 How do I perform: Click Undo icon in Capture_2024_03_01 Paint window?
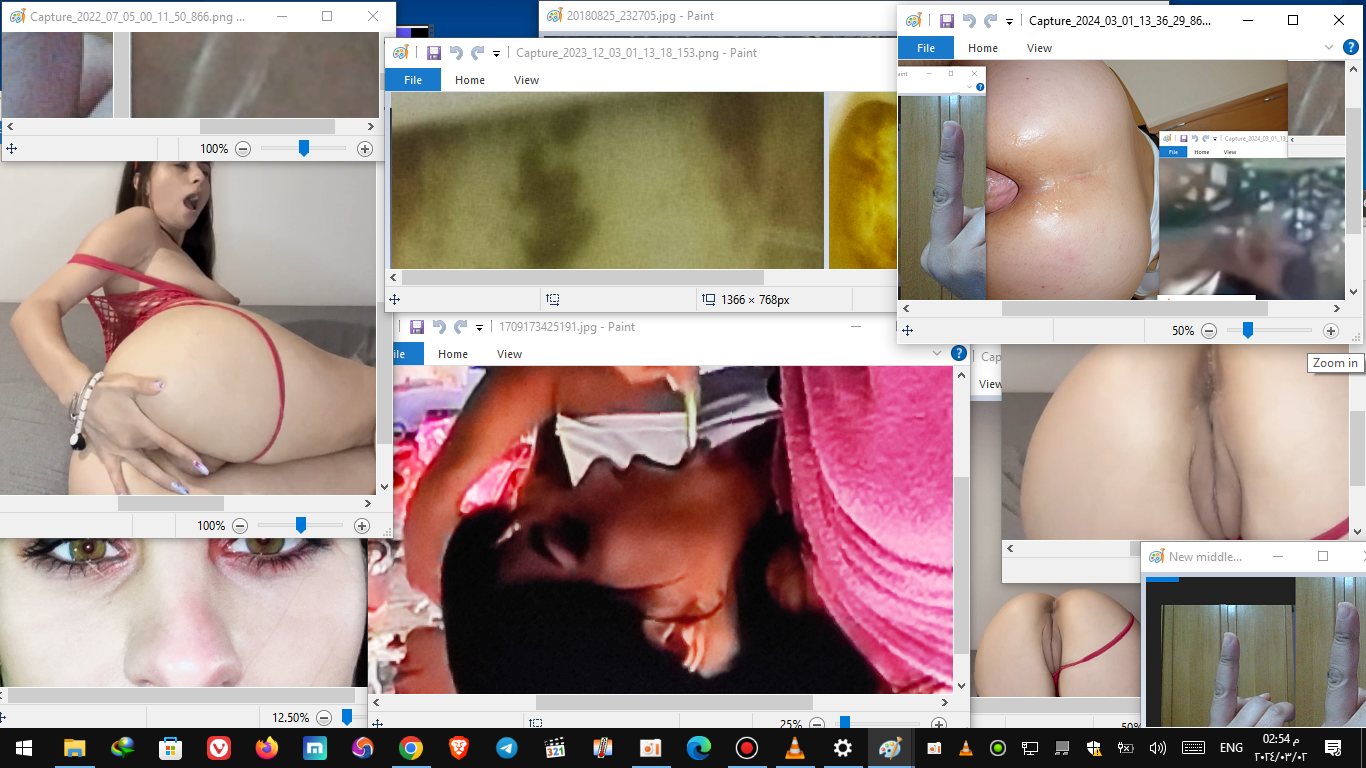pos(968,20)
